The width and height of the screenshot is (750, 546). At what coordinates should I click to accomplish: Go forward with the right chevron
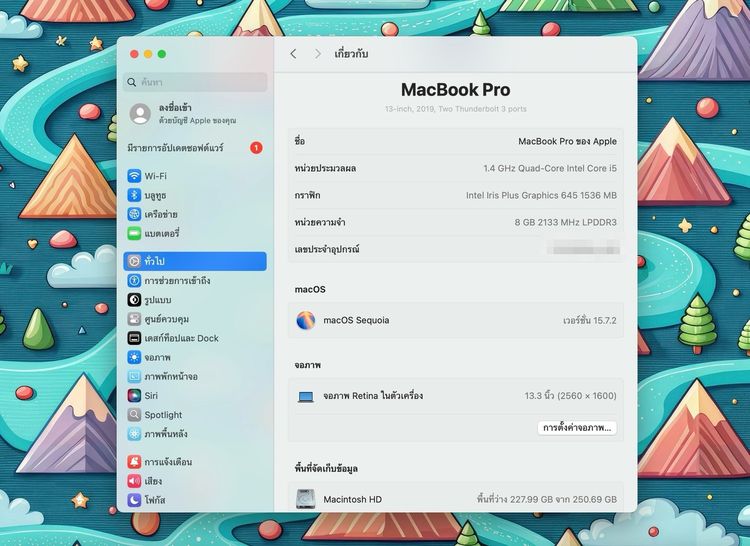click(x=318, y=54)
